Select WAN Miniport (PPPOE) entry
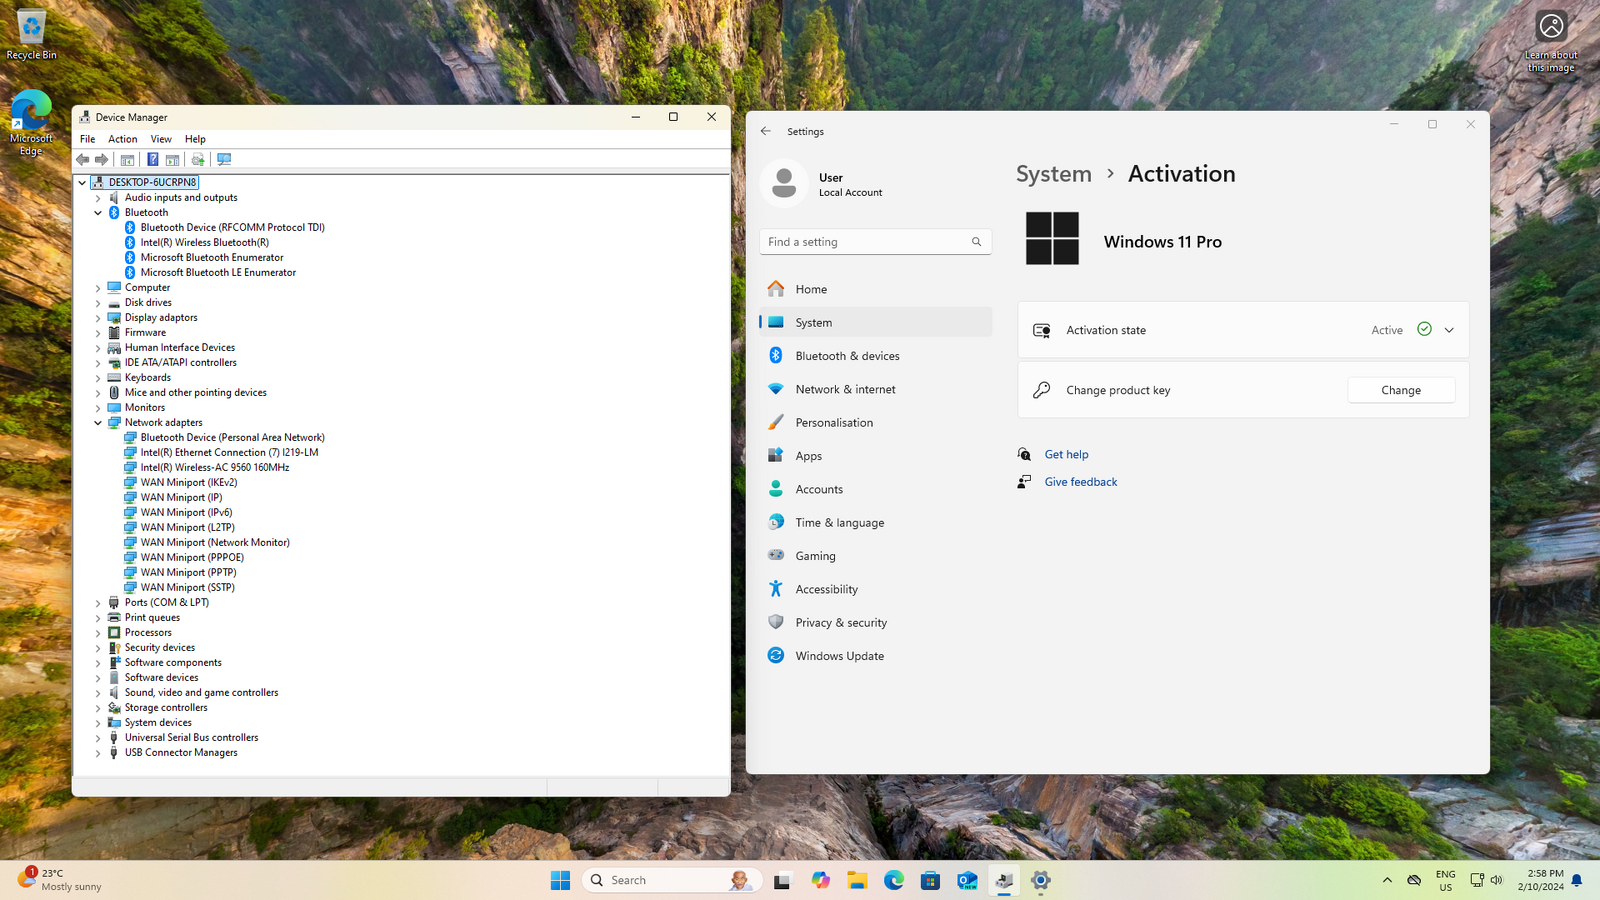The width and height of the screenshot is (1600, 900). point(192,557)
